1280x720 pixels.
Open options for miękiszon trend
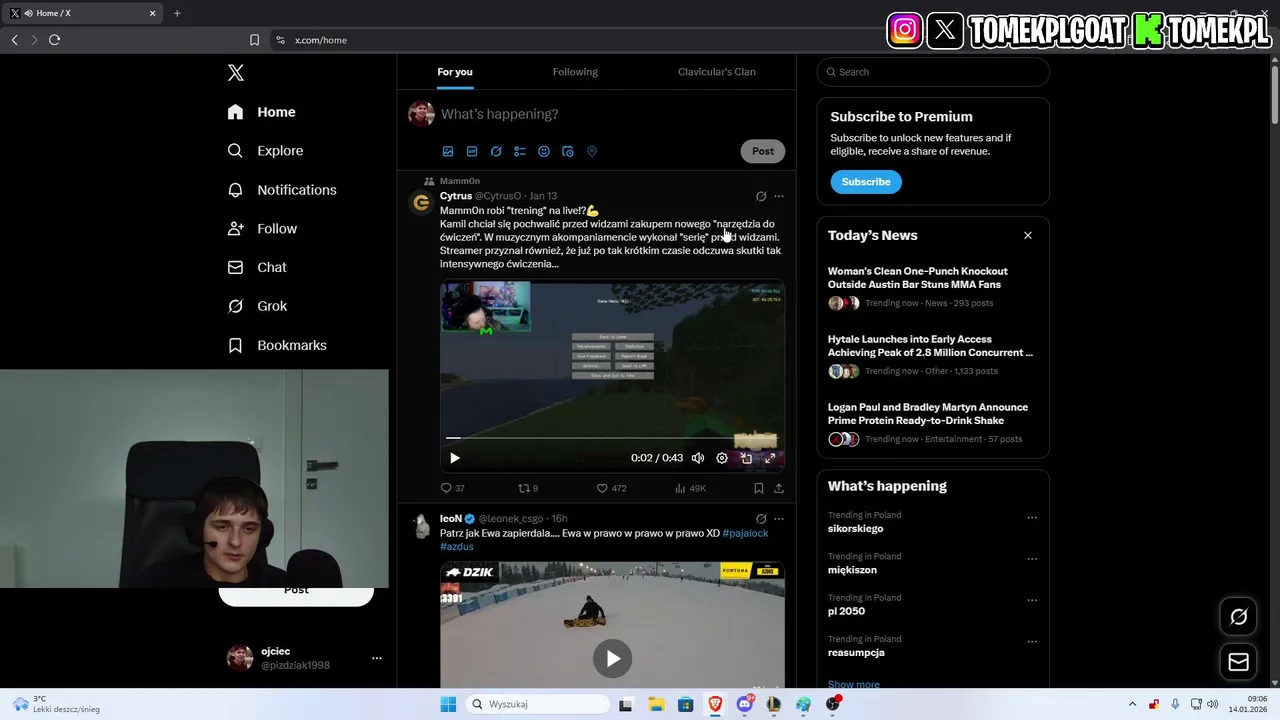pos(1032,559)
